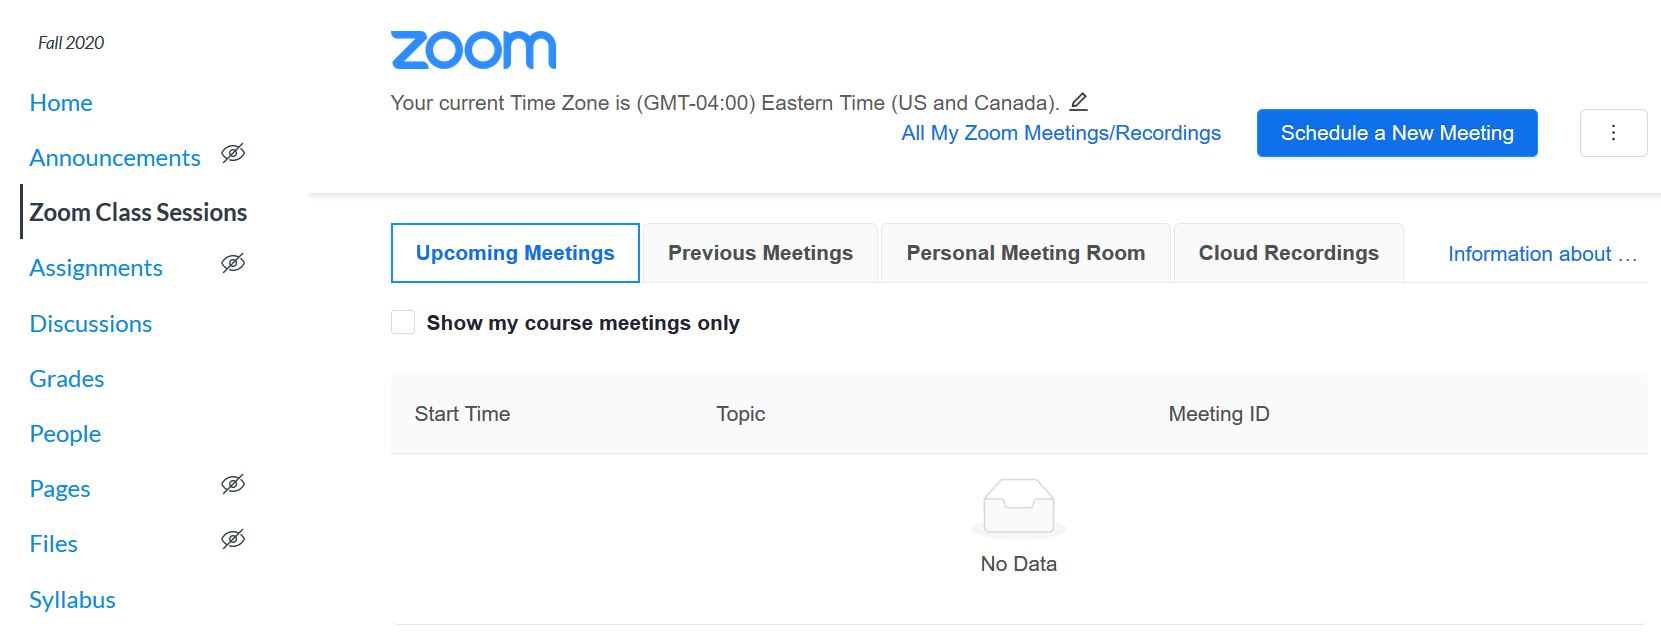This screenshot has height=636, width=1661.
Task: Open "All My Zoom Meetings/Recordings"
Action: tap(1061, 132)
